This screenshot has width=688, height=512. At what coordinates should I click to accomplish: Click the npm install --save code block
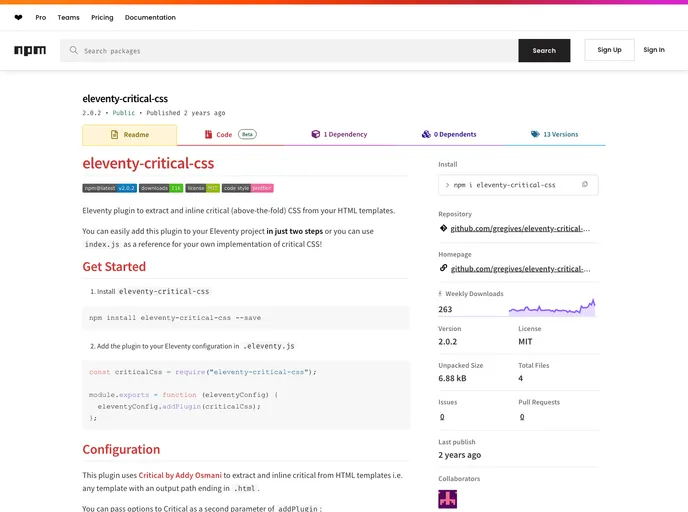[246, 318]
